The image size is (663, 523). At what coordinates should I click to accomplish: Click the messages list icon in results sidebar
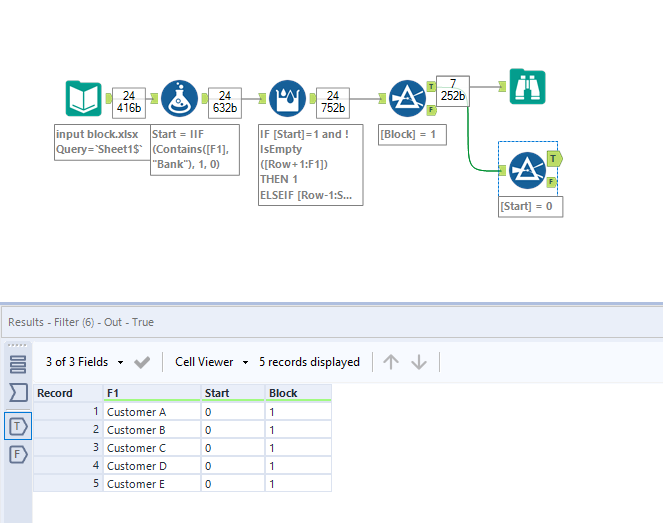(x=18, y=363)
